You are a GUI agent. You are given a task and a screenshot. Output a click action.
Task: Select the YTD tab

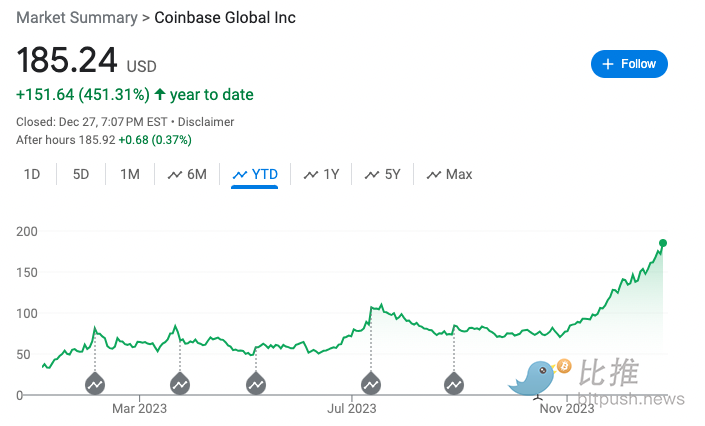tap(254, 174)
